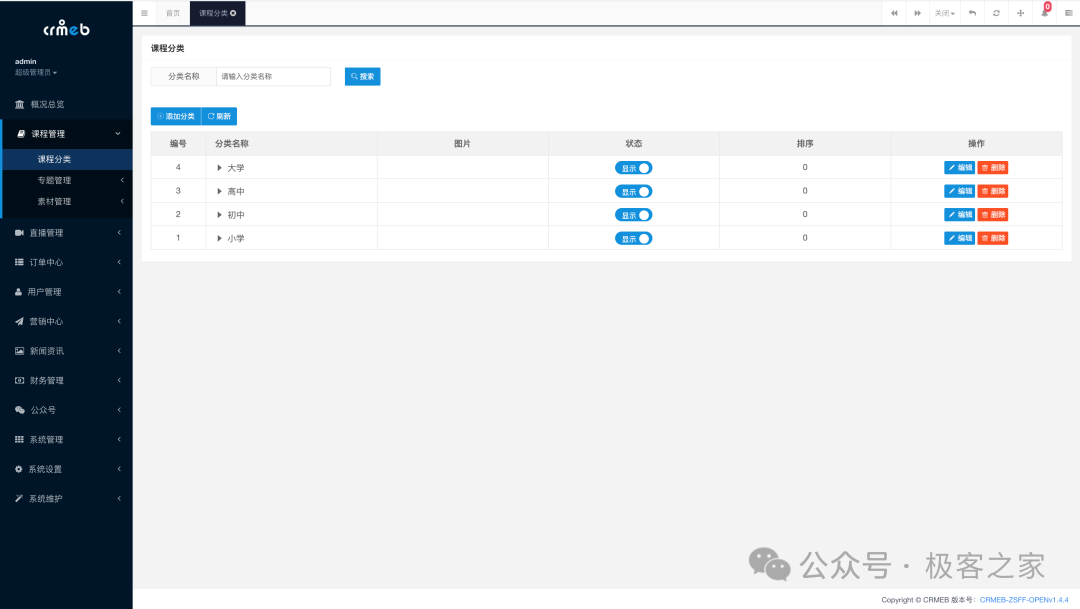Expand the 小学 category row triangle
The width and height of the screenshot is (1080, 609).
(219, 238)
